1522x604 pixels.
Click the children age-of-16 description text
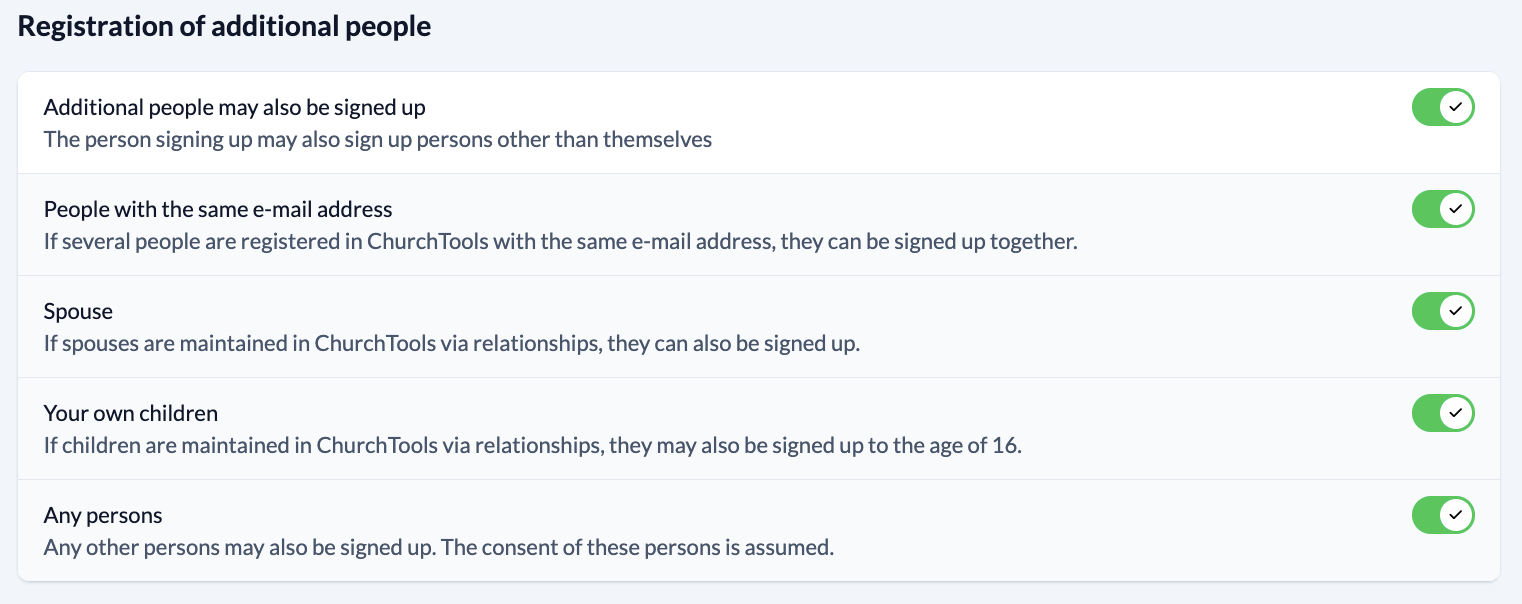[x=532, y=445]
